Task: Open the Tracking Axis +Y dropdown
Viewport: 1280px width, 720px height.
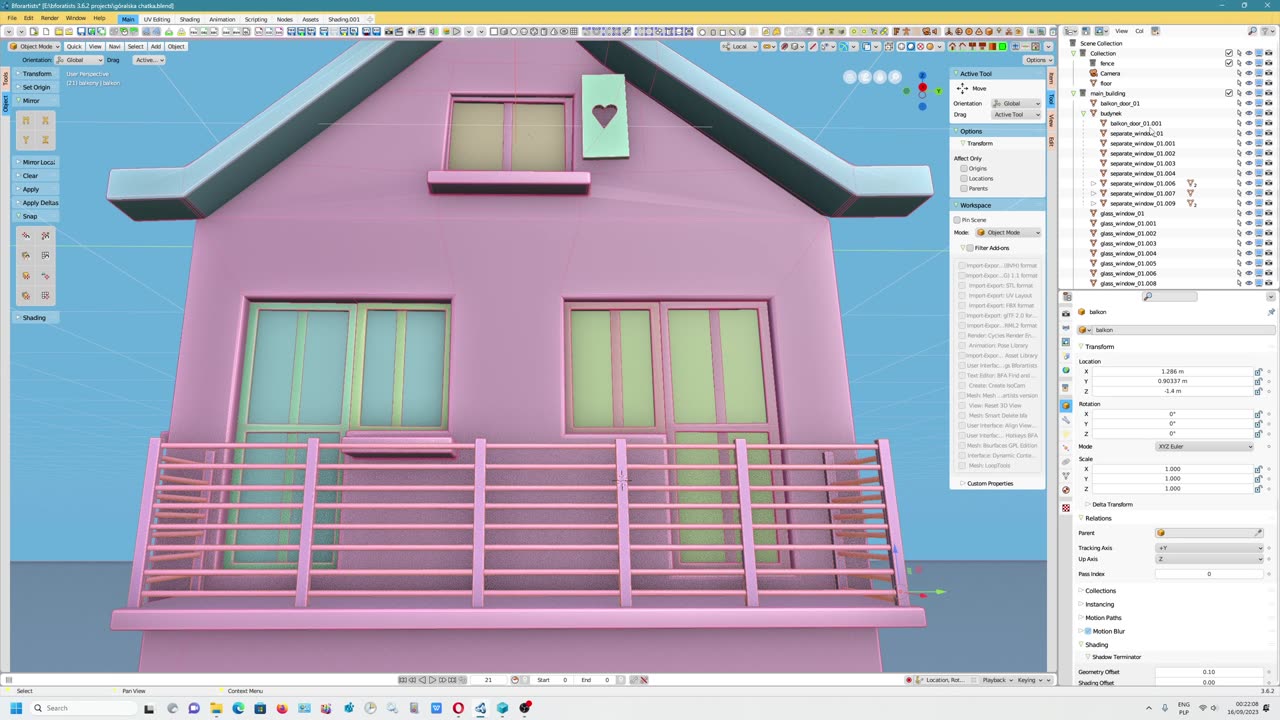Action: pyautogui.click(x=1209, y=548)
